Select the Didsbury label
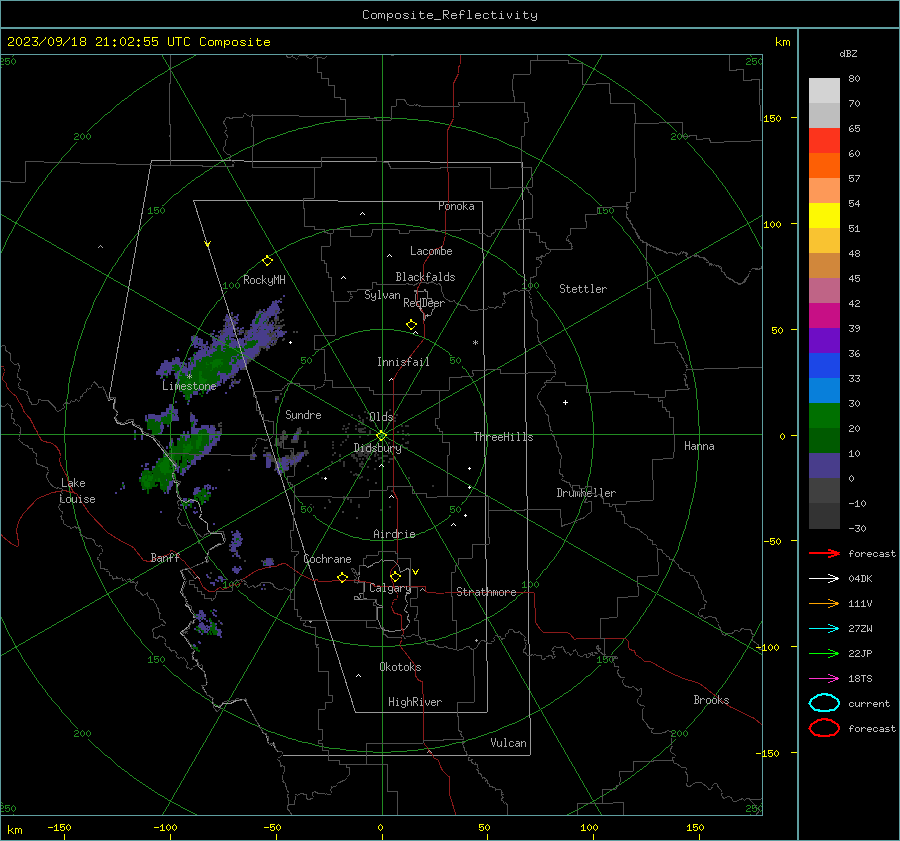The width and height of the screenshot is (900, 841). pos(378,448)
